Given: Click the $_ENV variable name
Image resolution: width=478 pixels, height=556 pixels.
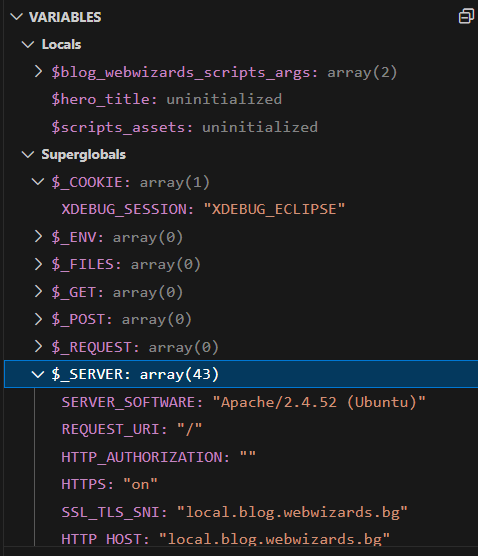Looking at the screenshot, I should pos(73,237).
